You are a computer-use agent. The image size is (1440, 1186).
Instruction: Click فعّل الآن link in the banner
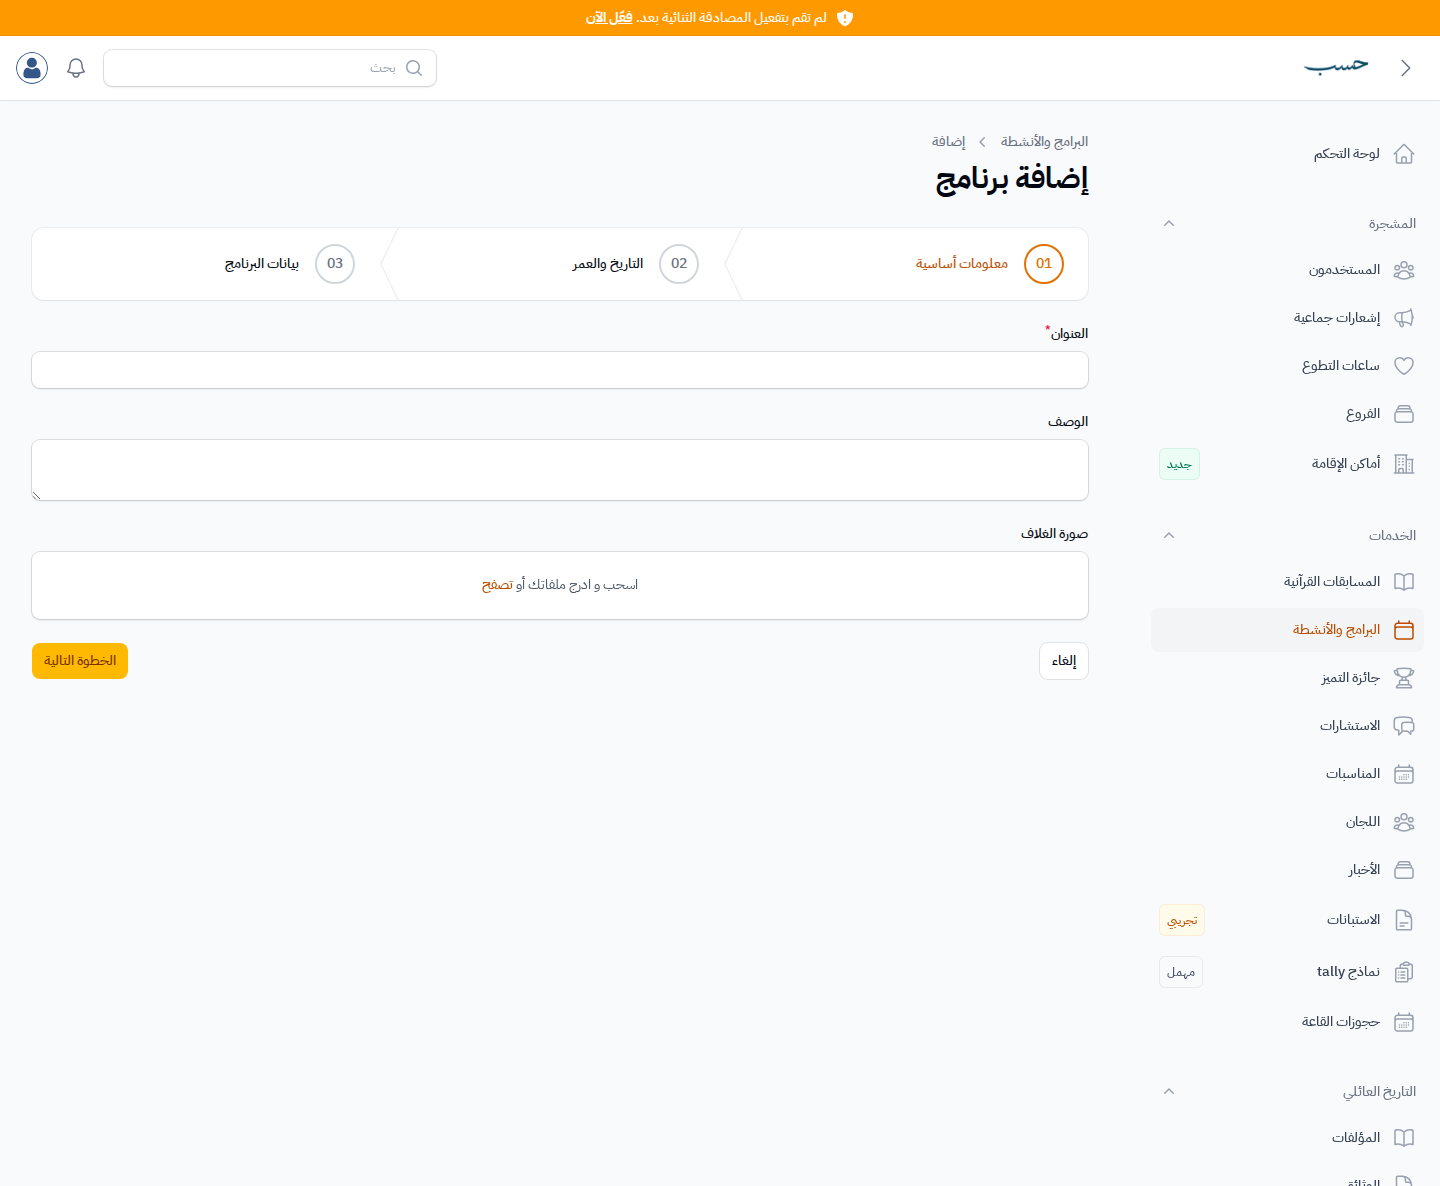point(609,18)
